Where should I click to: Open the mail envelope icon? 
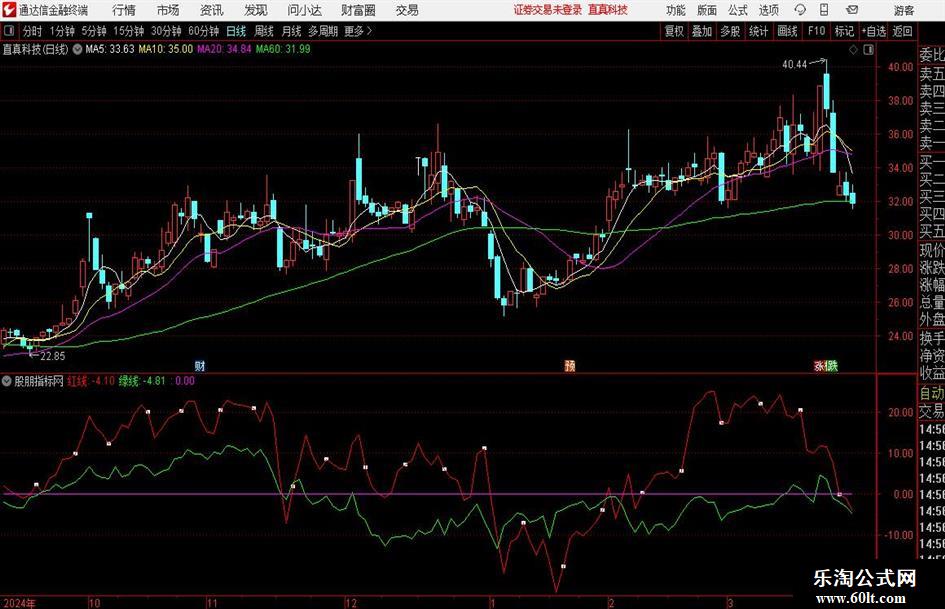852,10
